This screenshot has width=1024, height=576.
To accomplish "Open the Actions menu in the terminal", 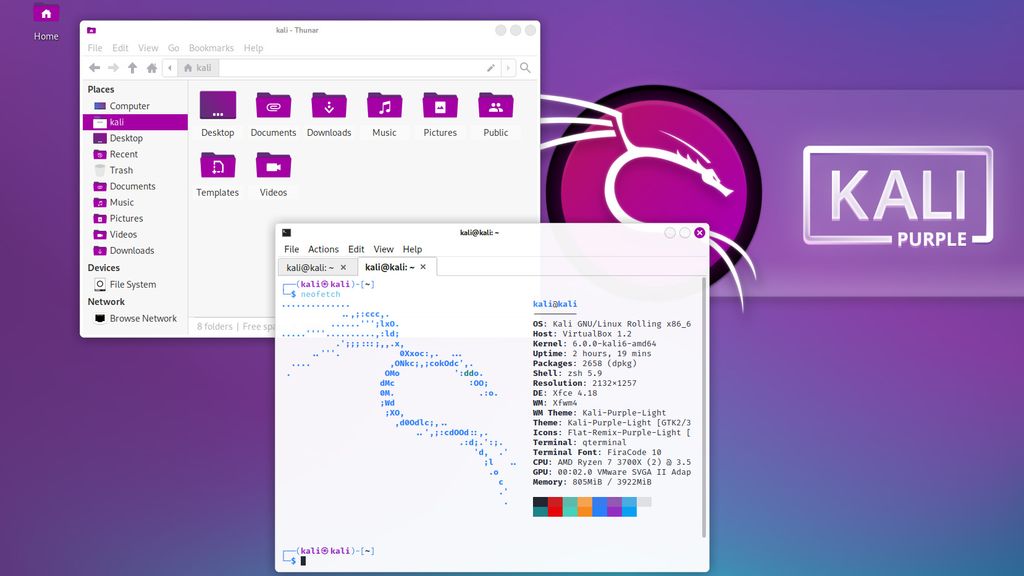I will tap(323, 249).
